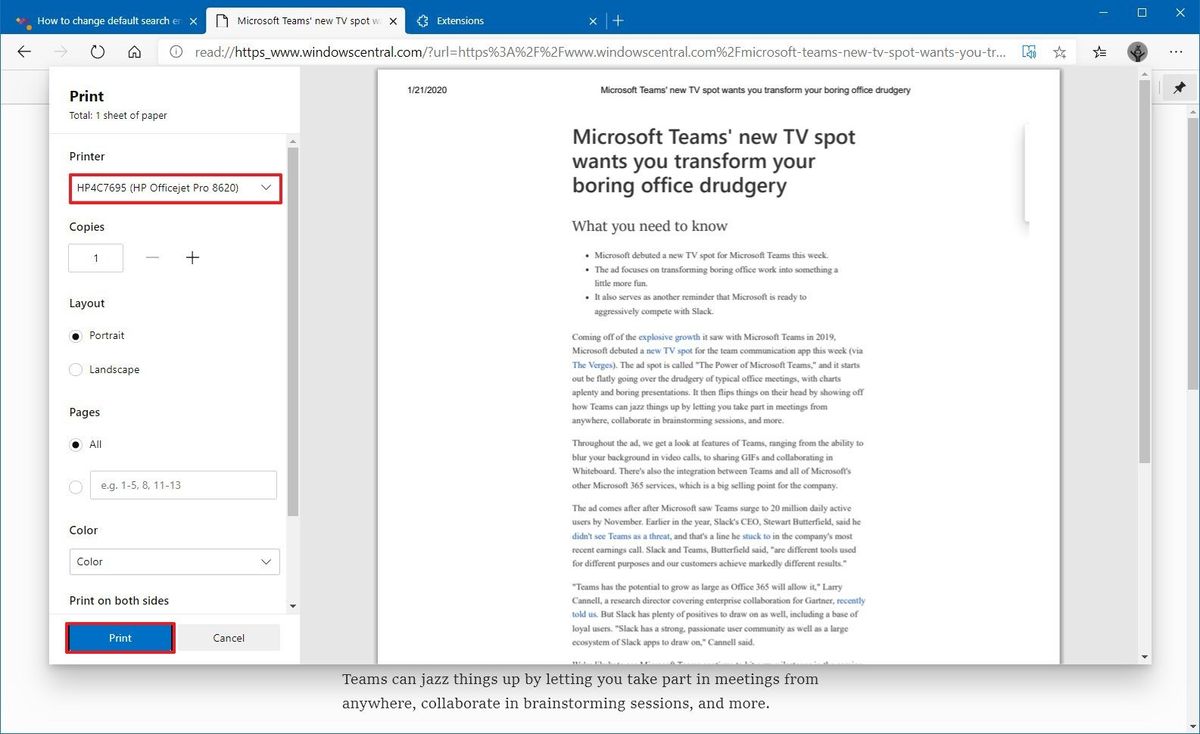
Task: Click the page range input field
Action: click(183, 485)
